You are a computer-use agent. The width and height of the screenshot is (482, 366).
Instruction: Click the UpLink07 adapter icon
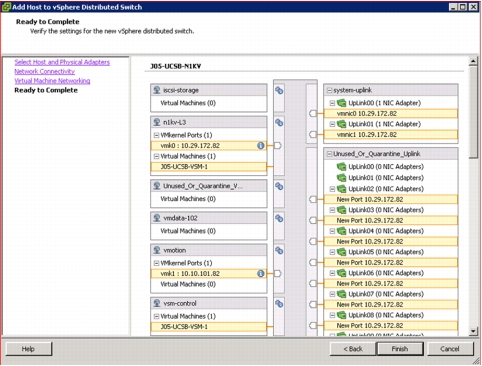pos(341,294)
